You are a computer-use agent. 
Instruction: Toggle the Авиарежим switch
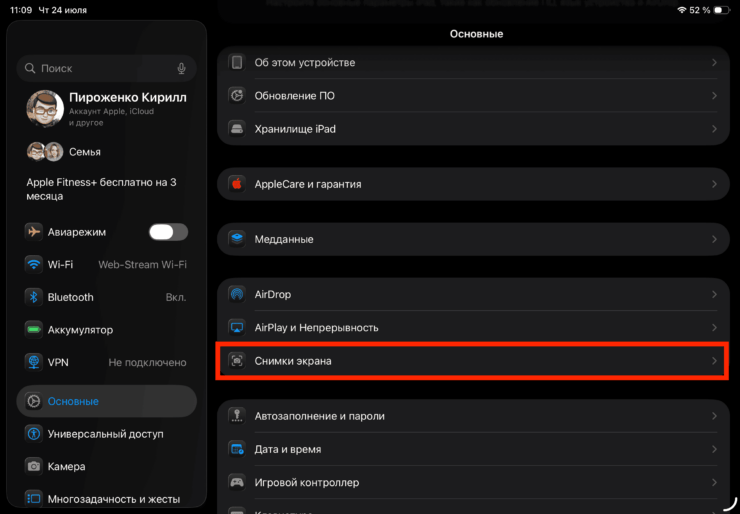[x=168, y=232]
